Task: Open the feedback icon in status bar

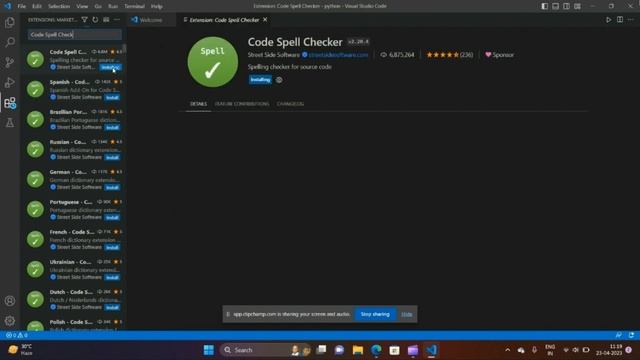Action: pos(619,335)
